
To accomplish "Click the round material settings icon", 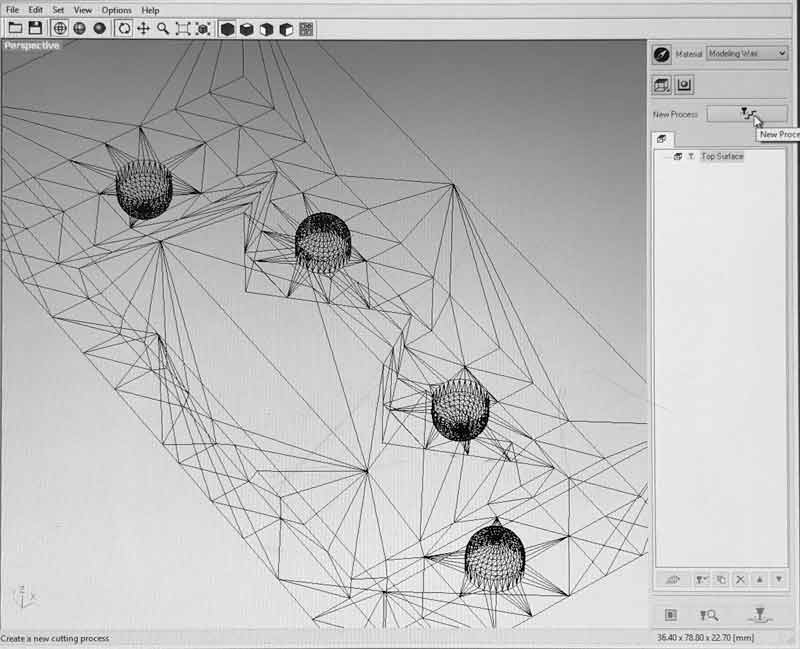I will pos(662,54).
